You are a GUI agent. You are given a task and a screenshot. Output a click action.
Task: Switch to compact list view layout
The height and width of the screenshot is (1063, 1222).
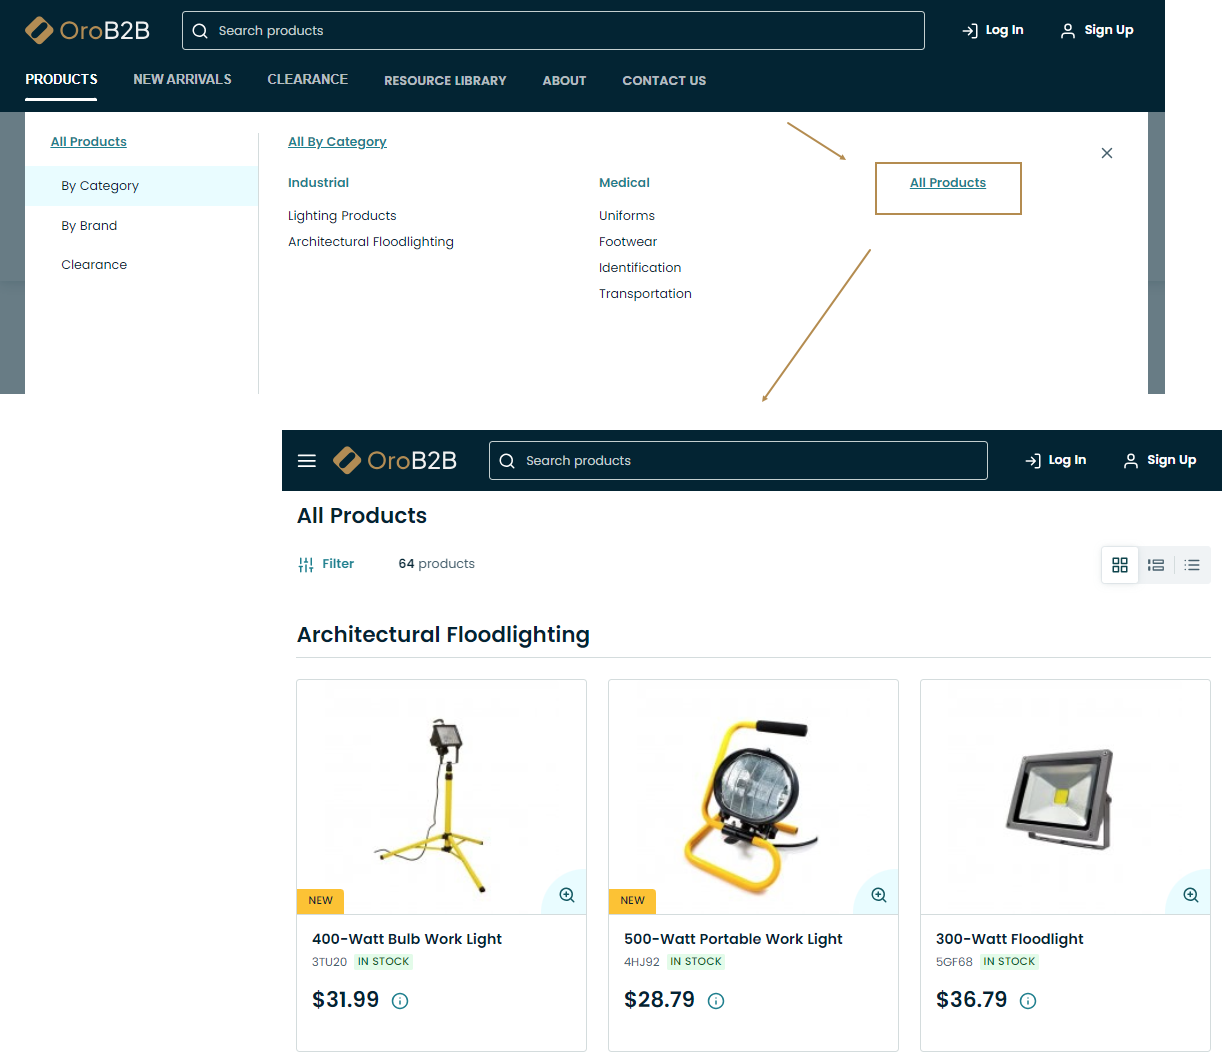(x=1192, y=565)
